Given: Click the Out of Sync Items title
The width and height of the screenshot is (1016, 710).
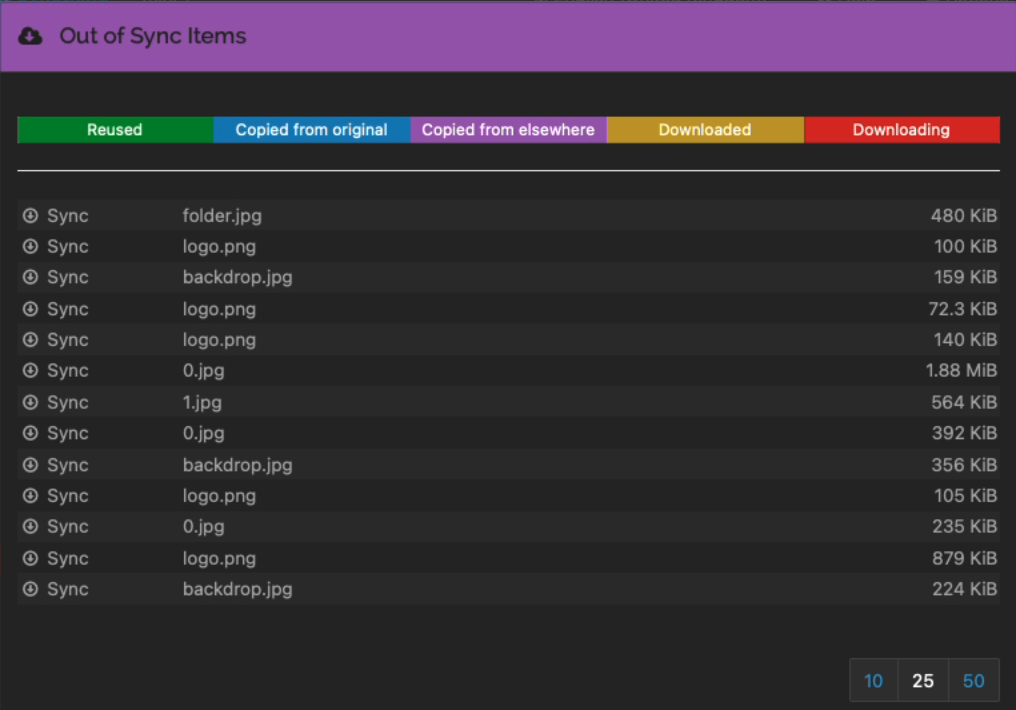Looking at the screenshot, I should (x=152, y=37).
